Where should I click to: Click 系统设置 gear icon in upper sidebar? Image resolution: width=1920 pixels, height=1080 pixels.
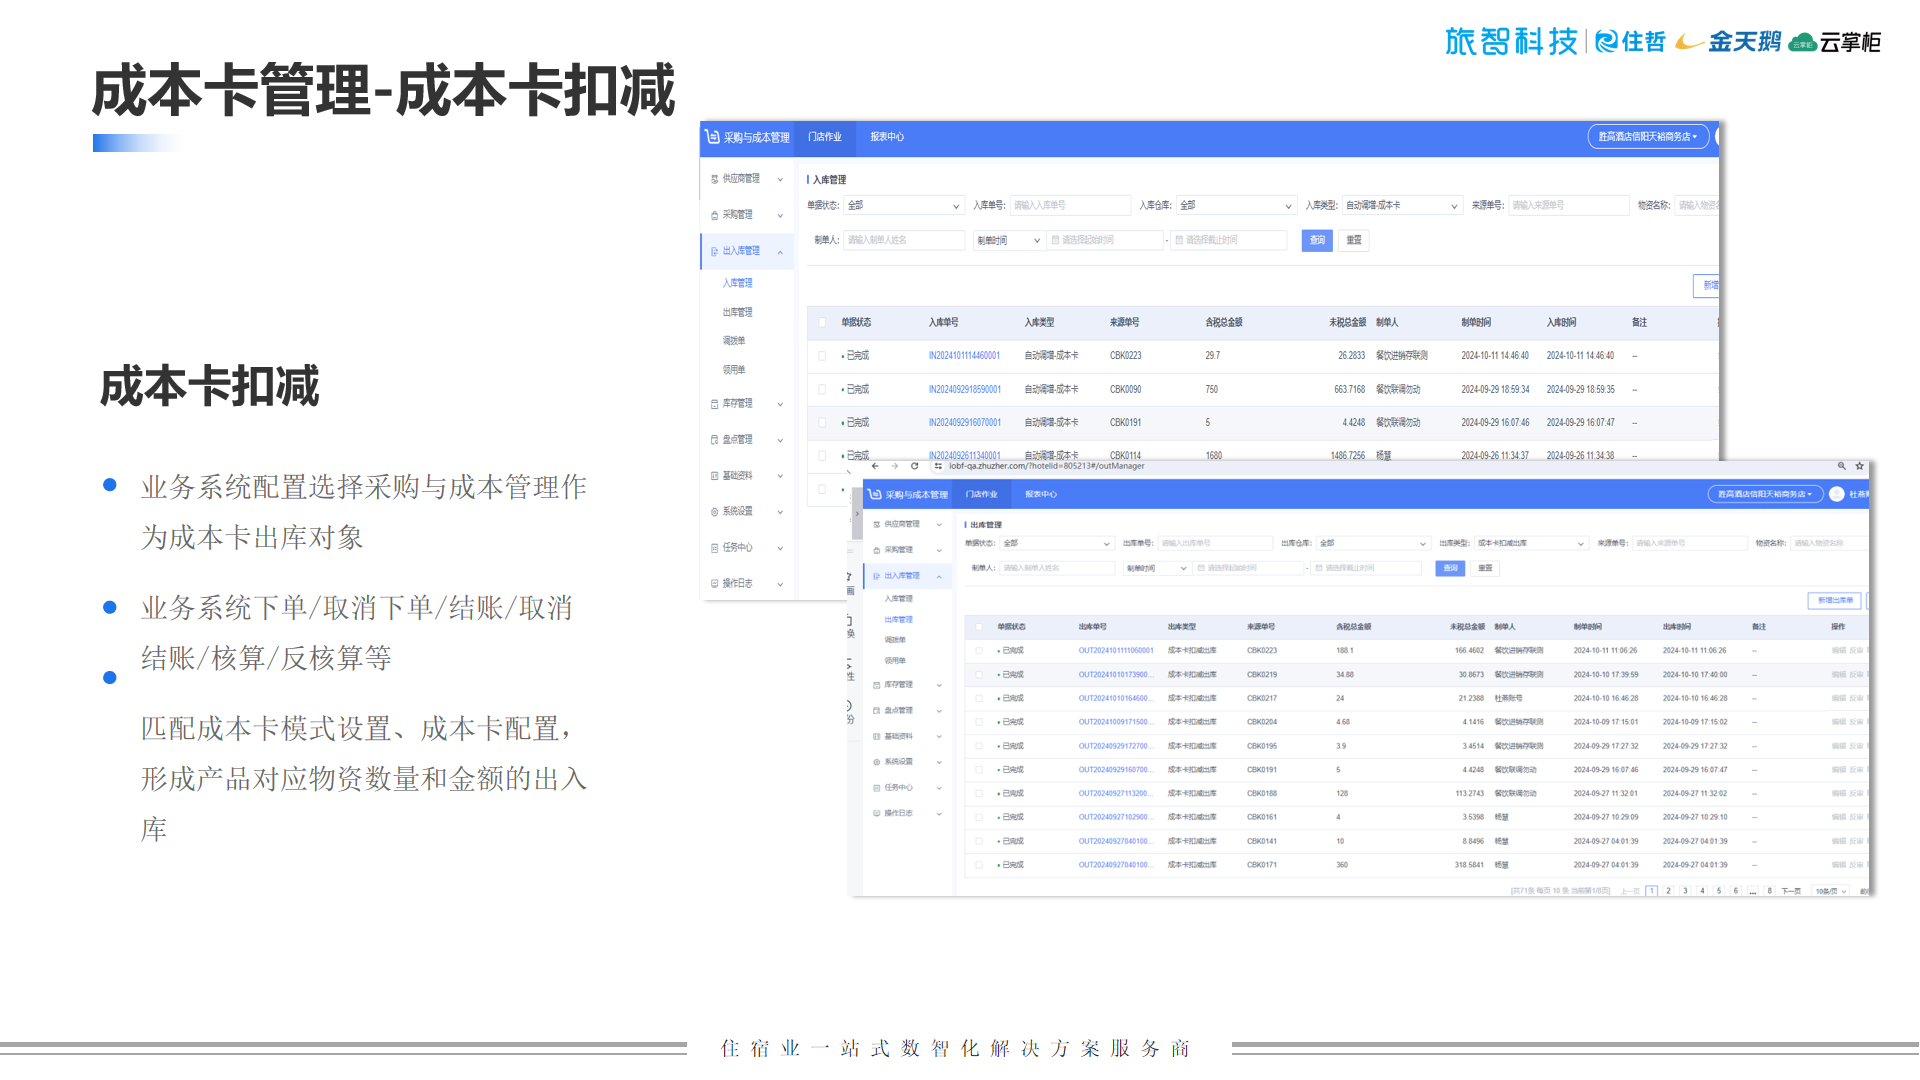(714, 512)
